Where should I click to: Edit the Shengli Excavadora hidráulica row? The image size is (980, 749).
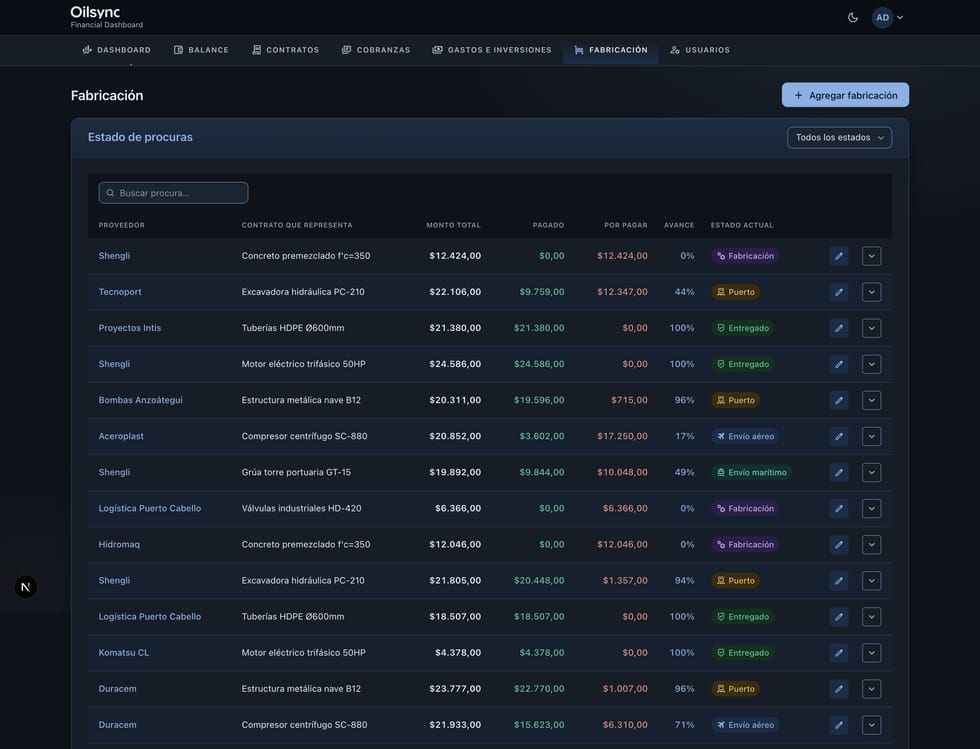(x=839, y=581)
